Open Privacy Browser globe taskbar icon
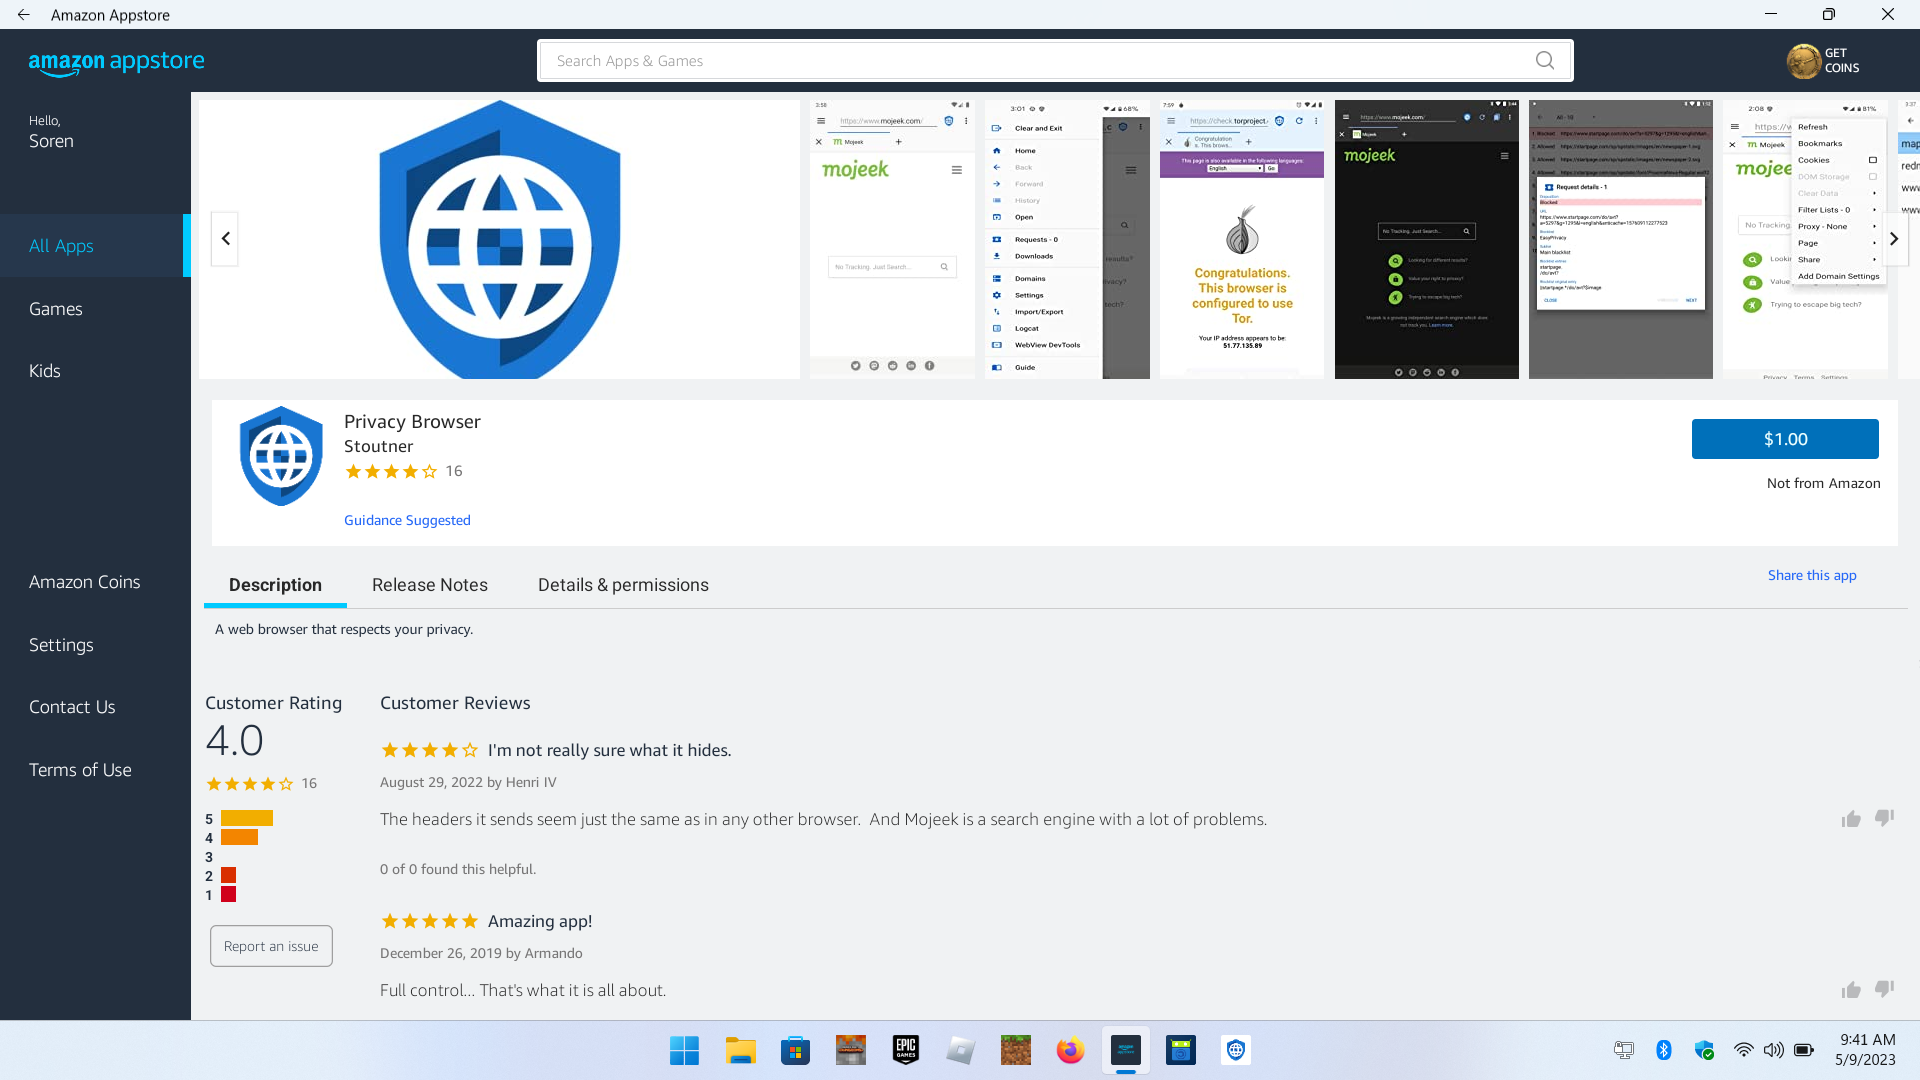This screenshot has width=1920, height=1080. [x=1236, y=1050]
